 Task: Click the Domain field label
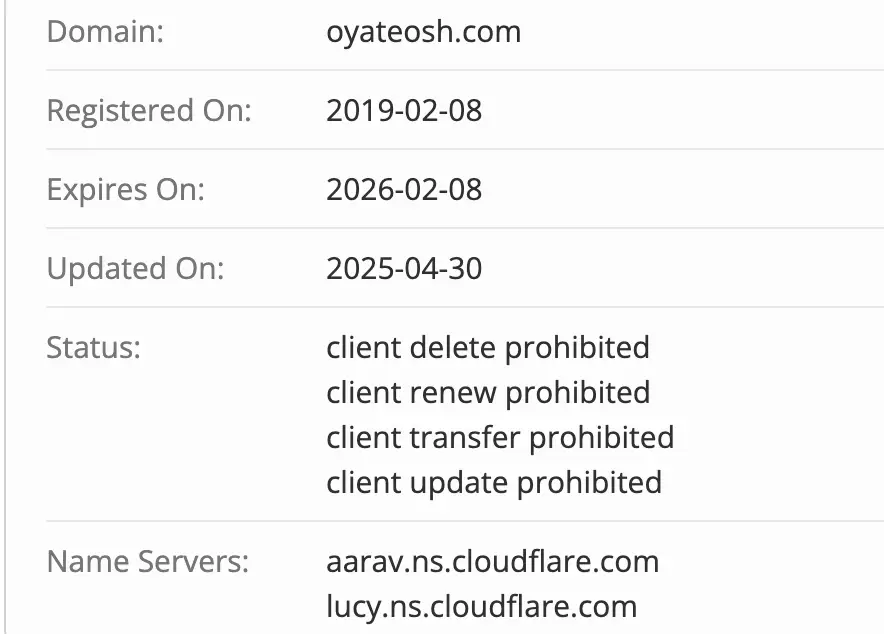pos(105,31)
